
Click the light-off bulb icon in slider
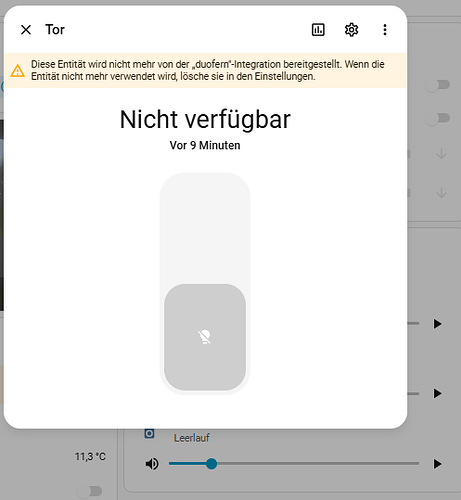pyautogui.click(x=205, y=337)
